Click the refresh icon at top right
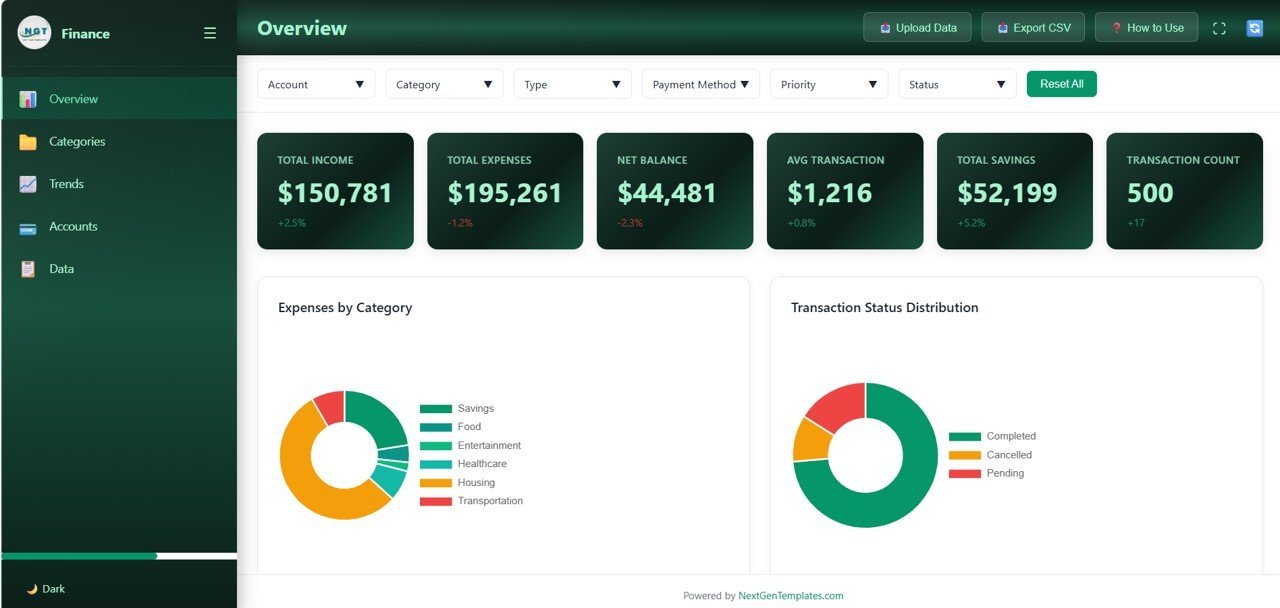 (1254, 27)
